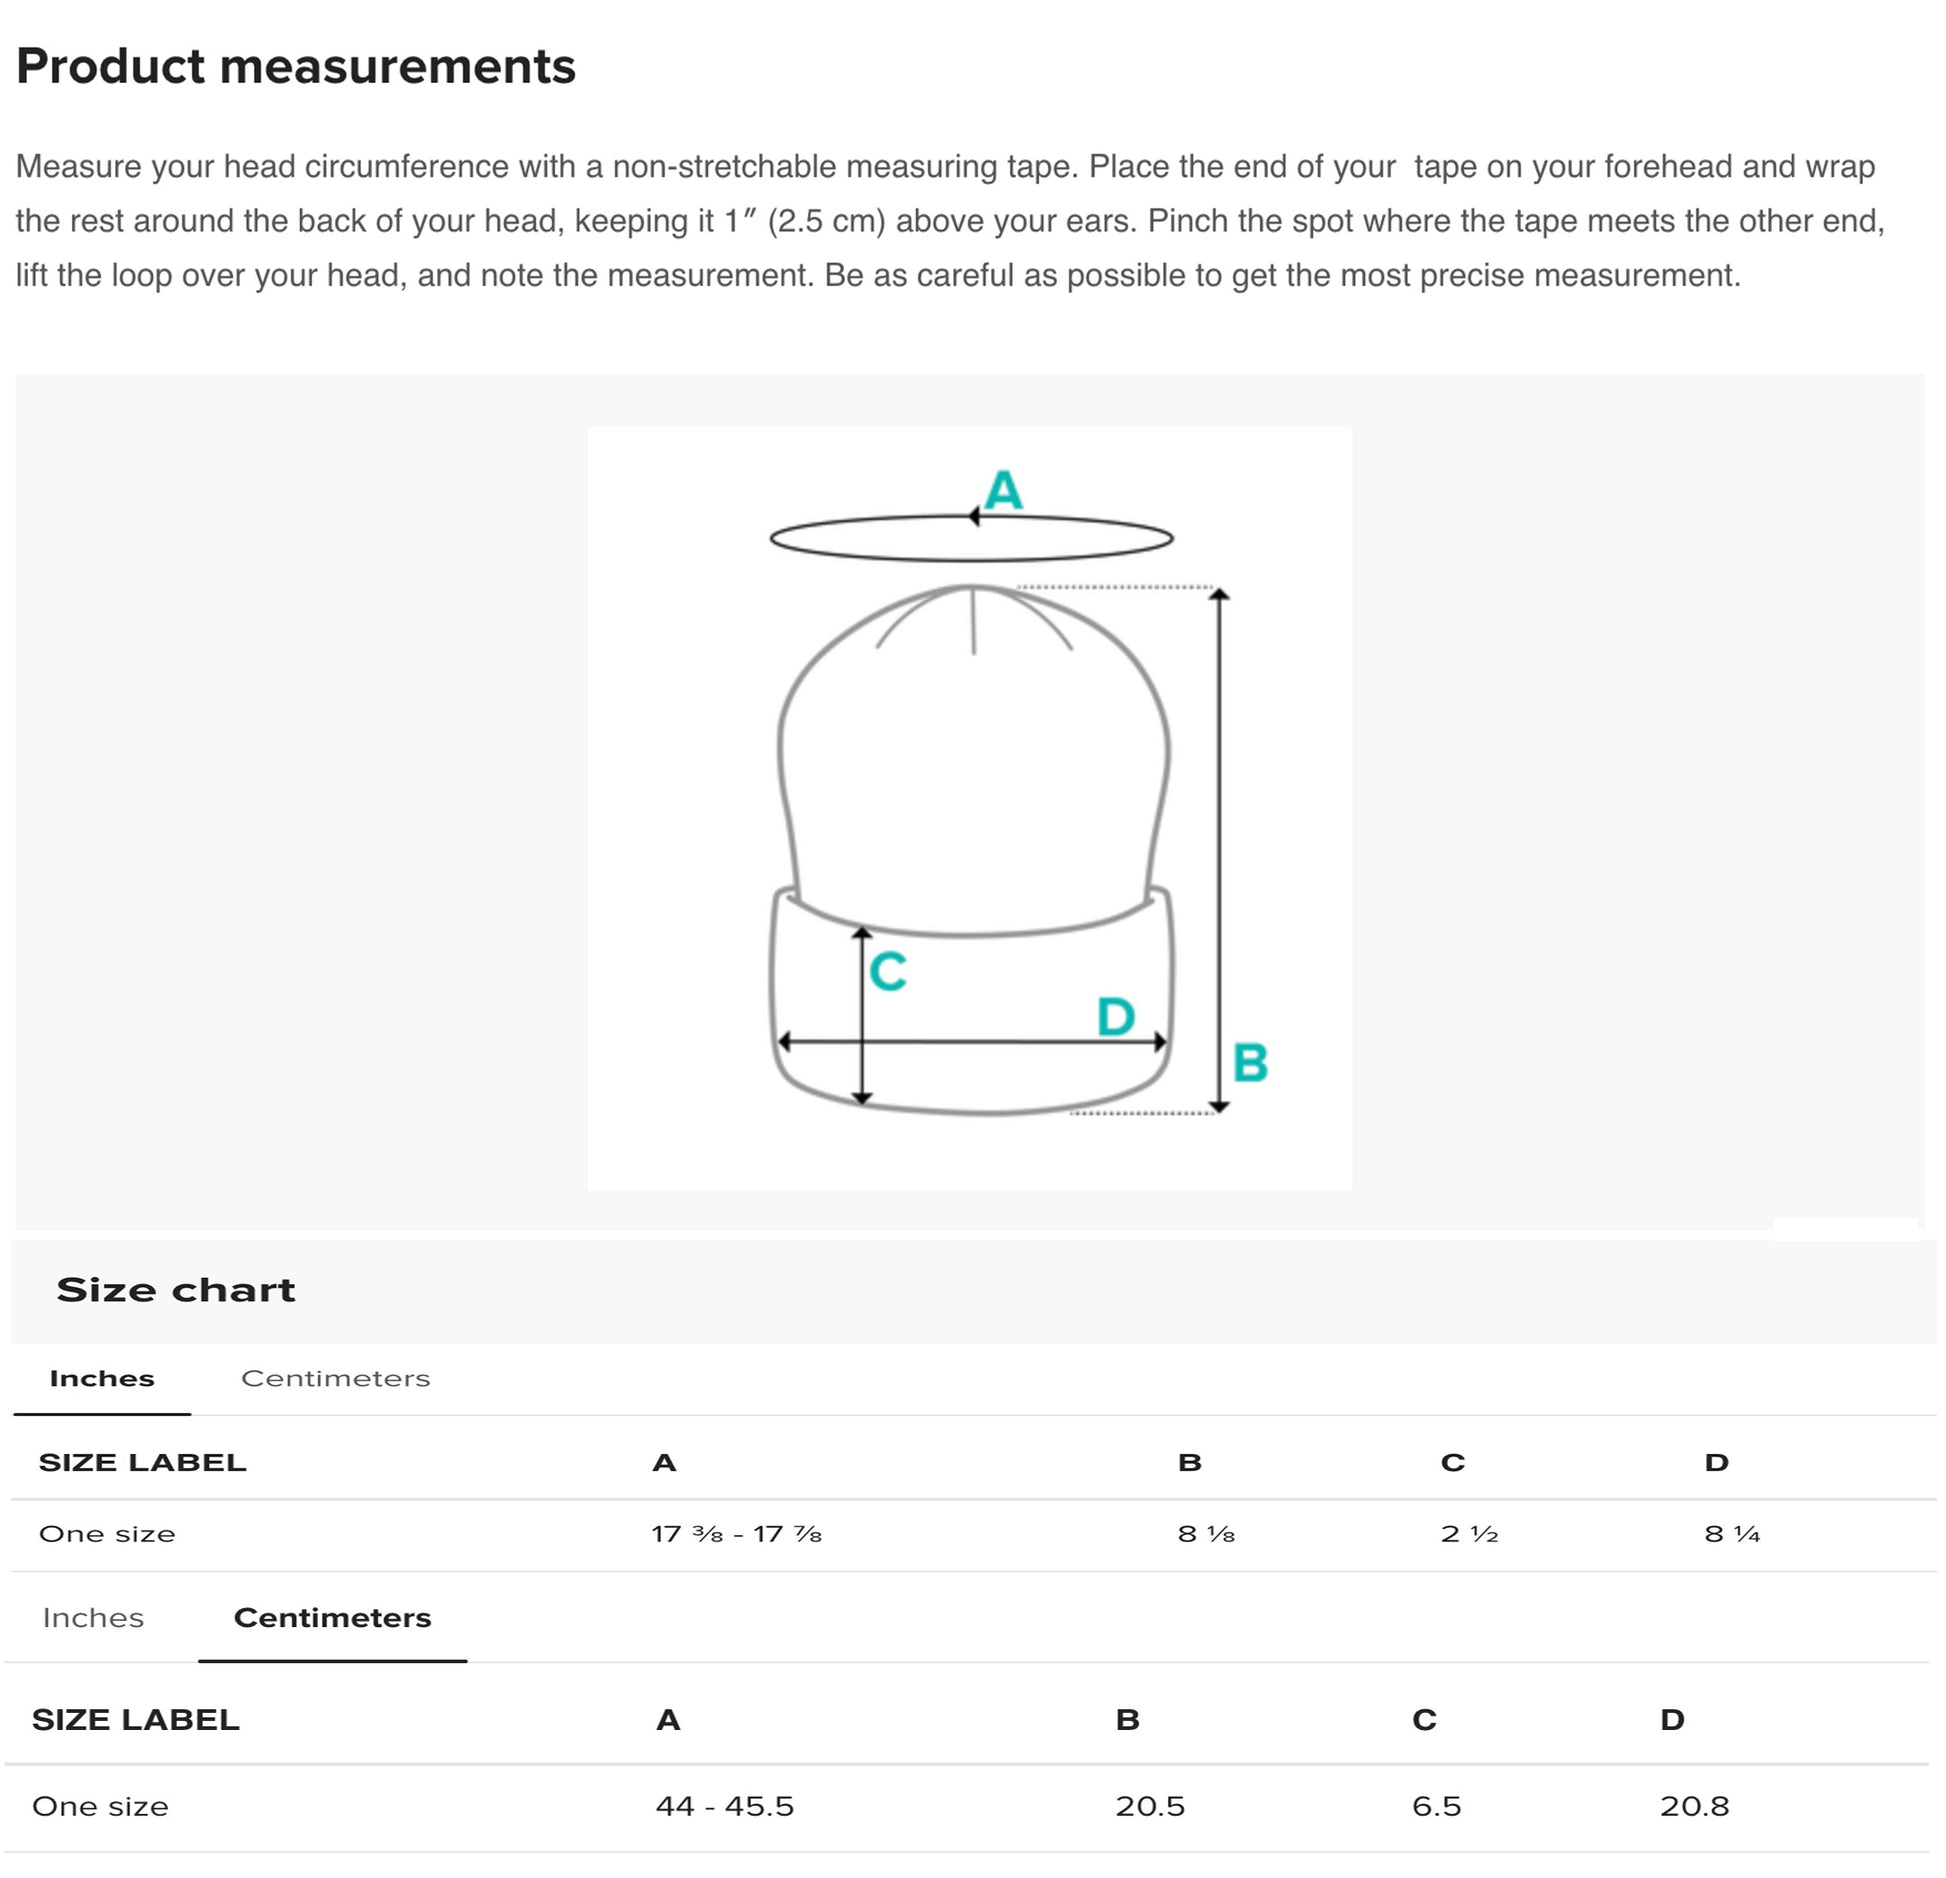Select the active, underlined Inches tab
1946x1878 pixels.
(x=102, y=1378)
